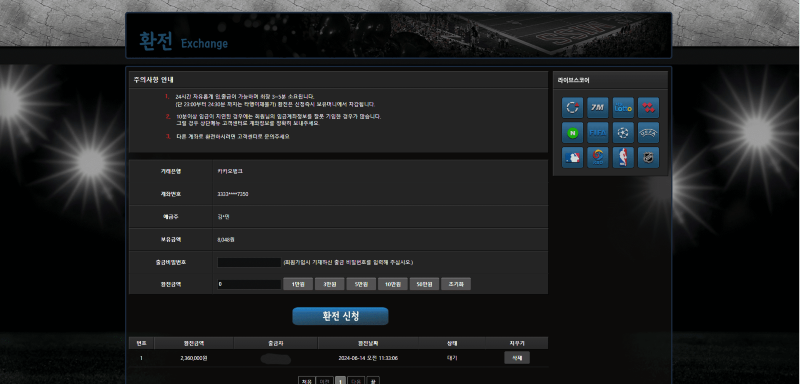
Task: Open the NHL shield icon
Action: pos(648,158)
